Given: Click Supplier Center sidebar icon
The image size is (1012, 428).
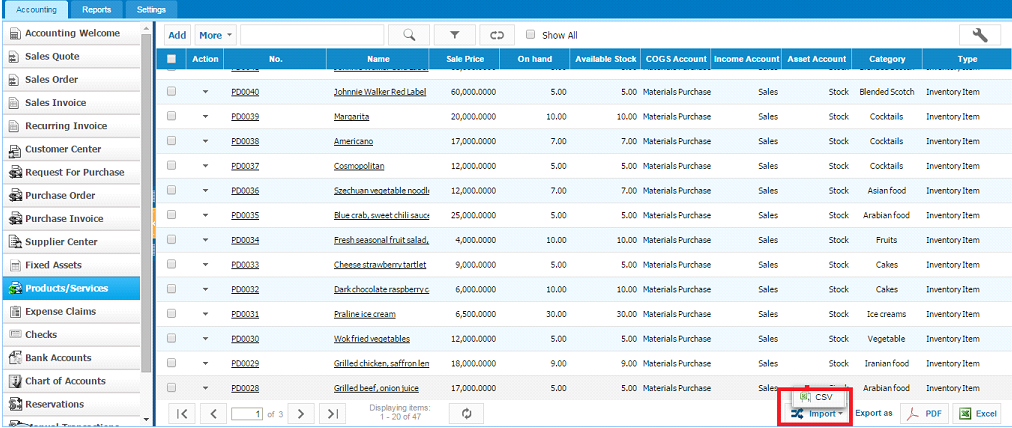Looking at the screenshot, I should [x=15, y=242].
